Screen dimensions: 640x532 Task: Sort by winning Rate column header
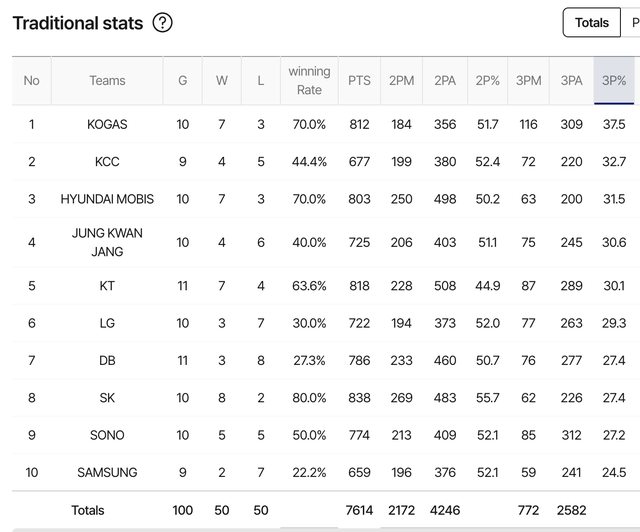click(309, 81)
